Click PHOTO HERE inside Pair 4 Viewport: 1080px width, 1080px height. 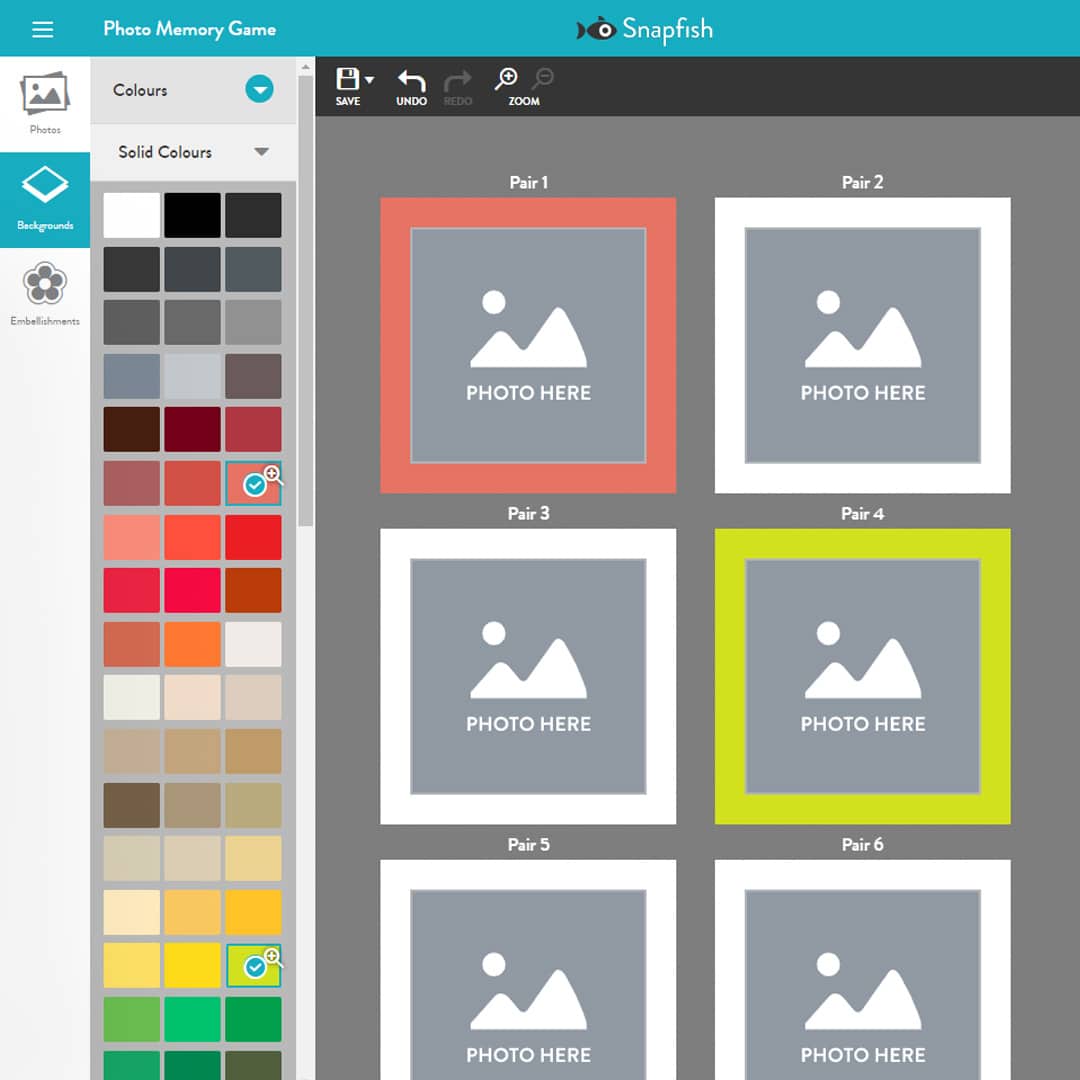pyautogui.click(x=862, y=723)
